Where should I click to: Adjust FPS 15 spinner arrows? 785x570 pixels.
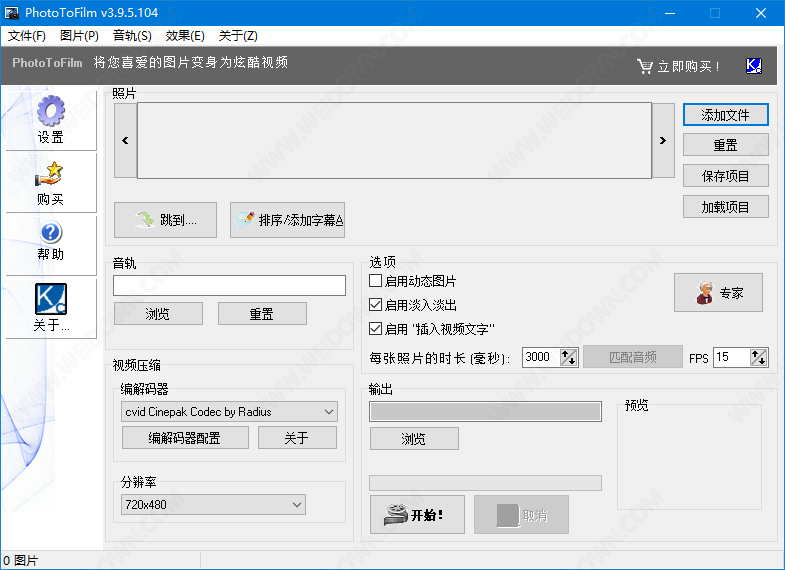click(758, 357)
